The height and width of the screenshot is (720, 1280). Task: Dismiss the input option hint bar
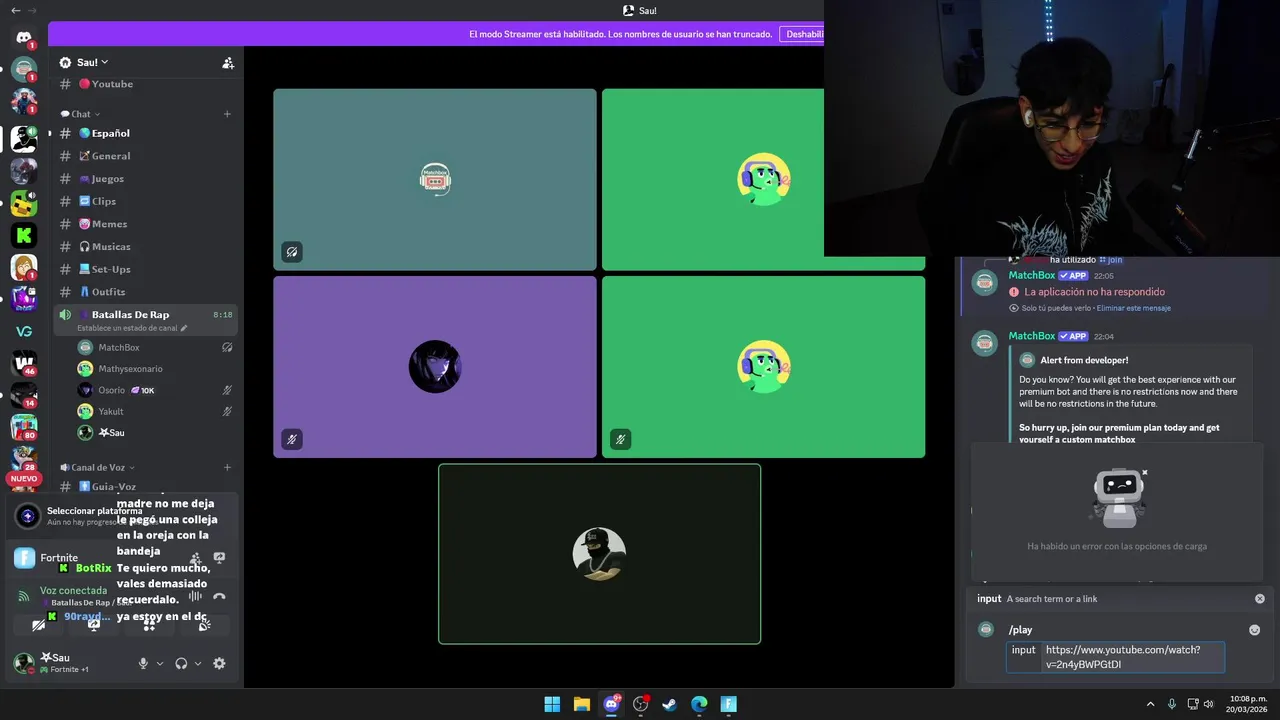click(x=1259, y=598)
